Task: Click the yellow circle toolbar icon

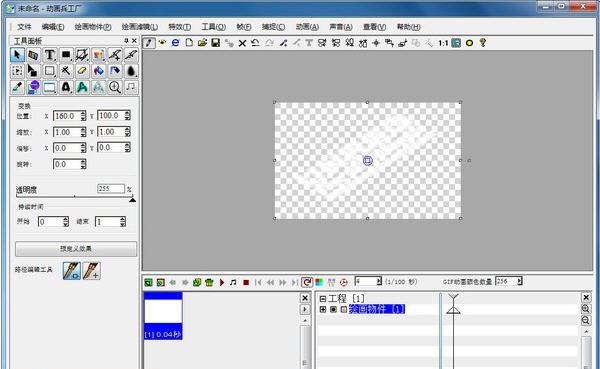Action: pyautogui.click(x=470, y=43)
